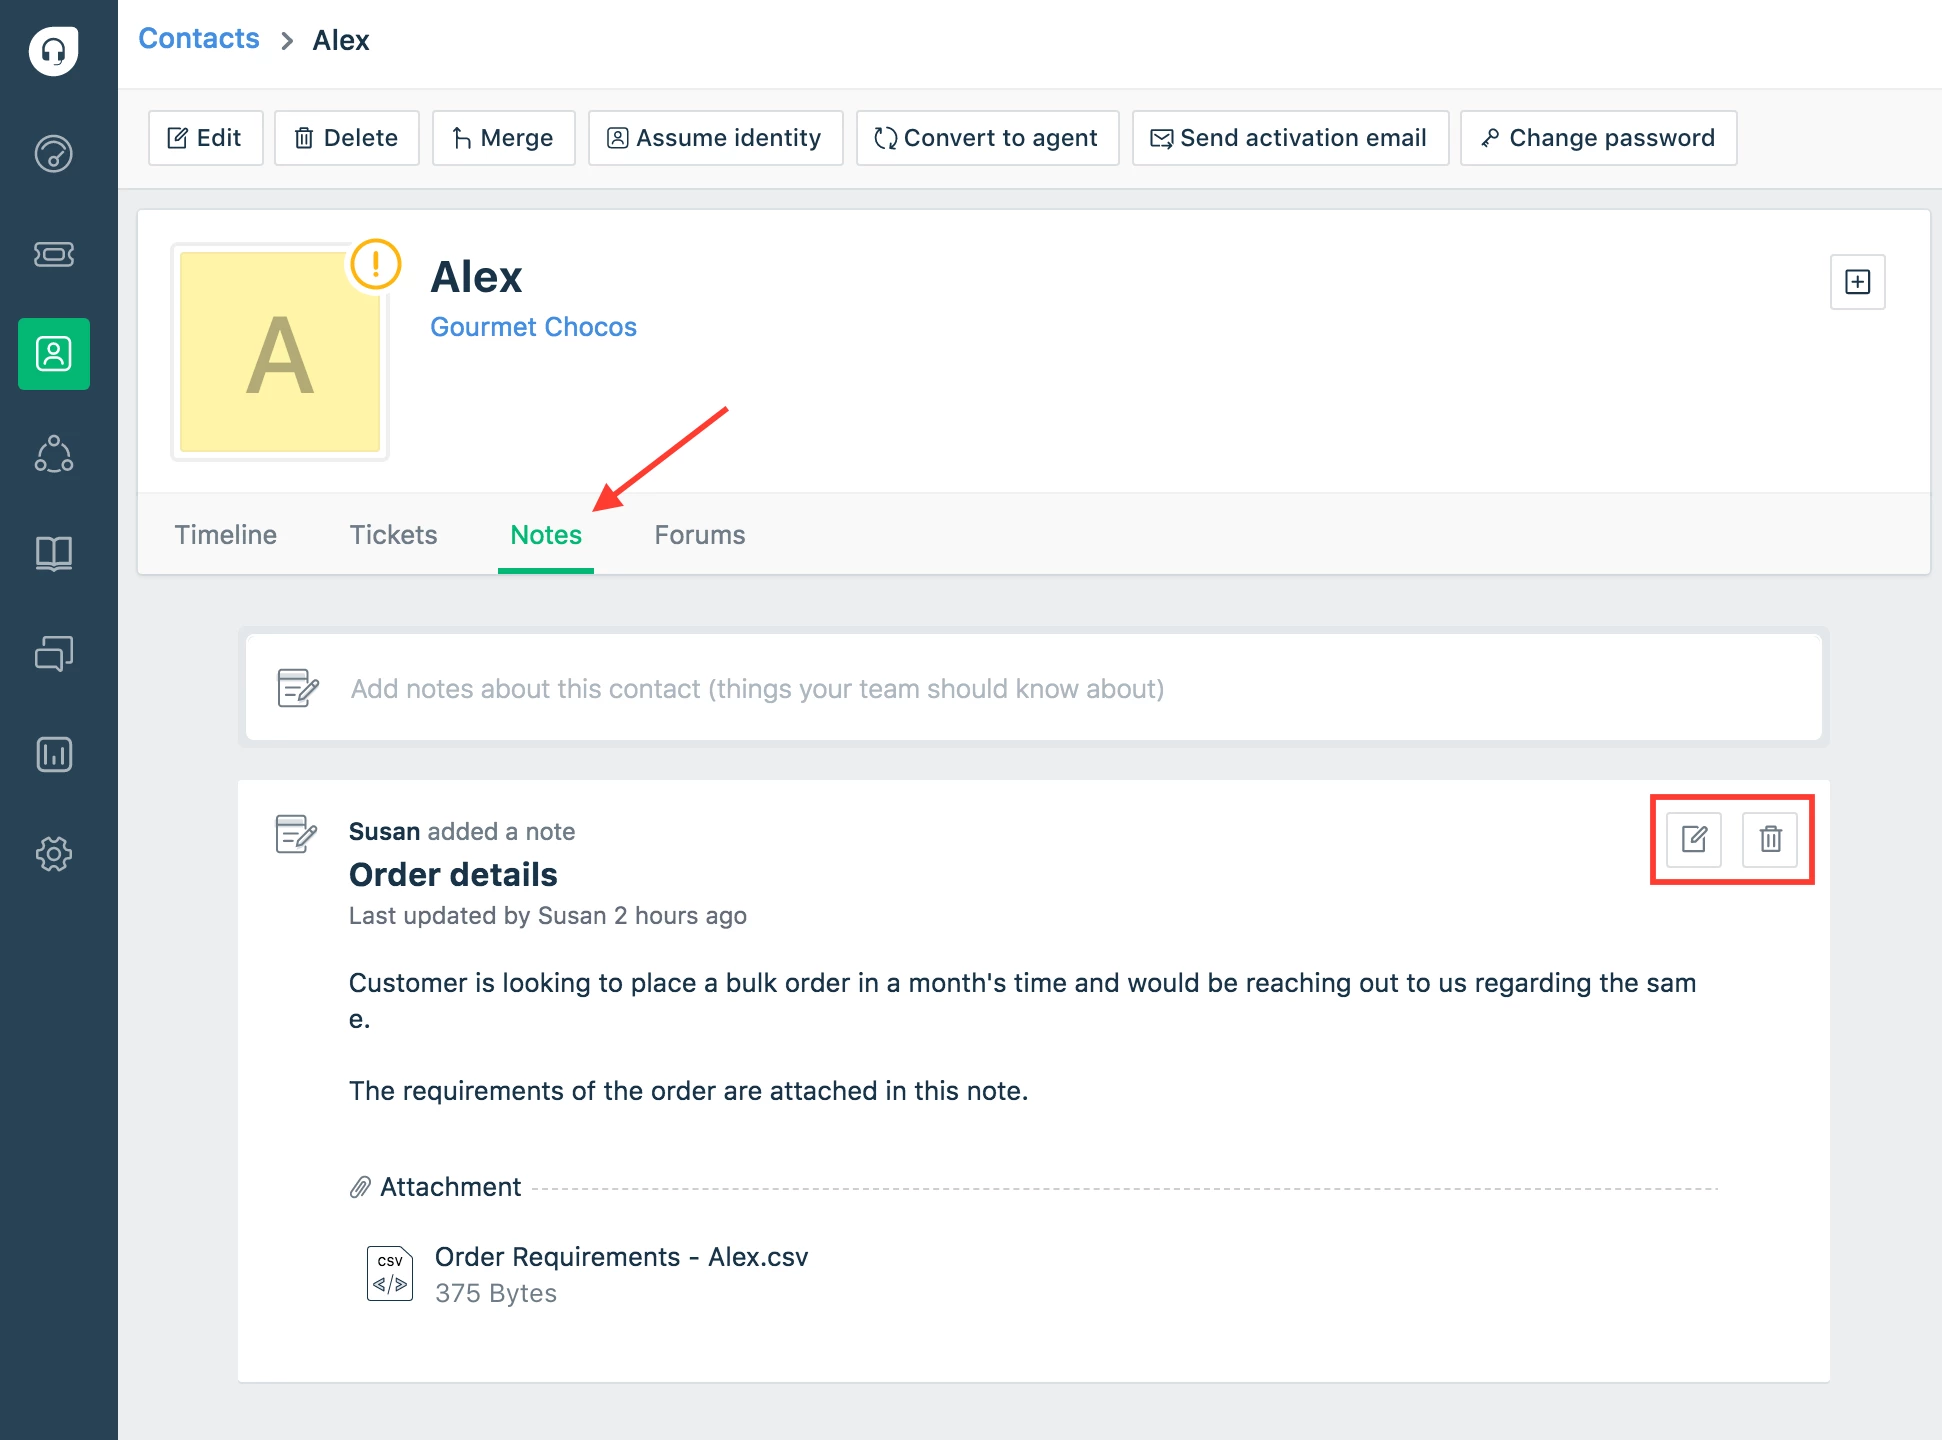Image resolution: width=1942 pixels, height=1440 pixels.
Task: Open the Admin settings gear icon
Action: (54, 854)
